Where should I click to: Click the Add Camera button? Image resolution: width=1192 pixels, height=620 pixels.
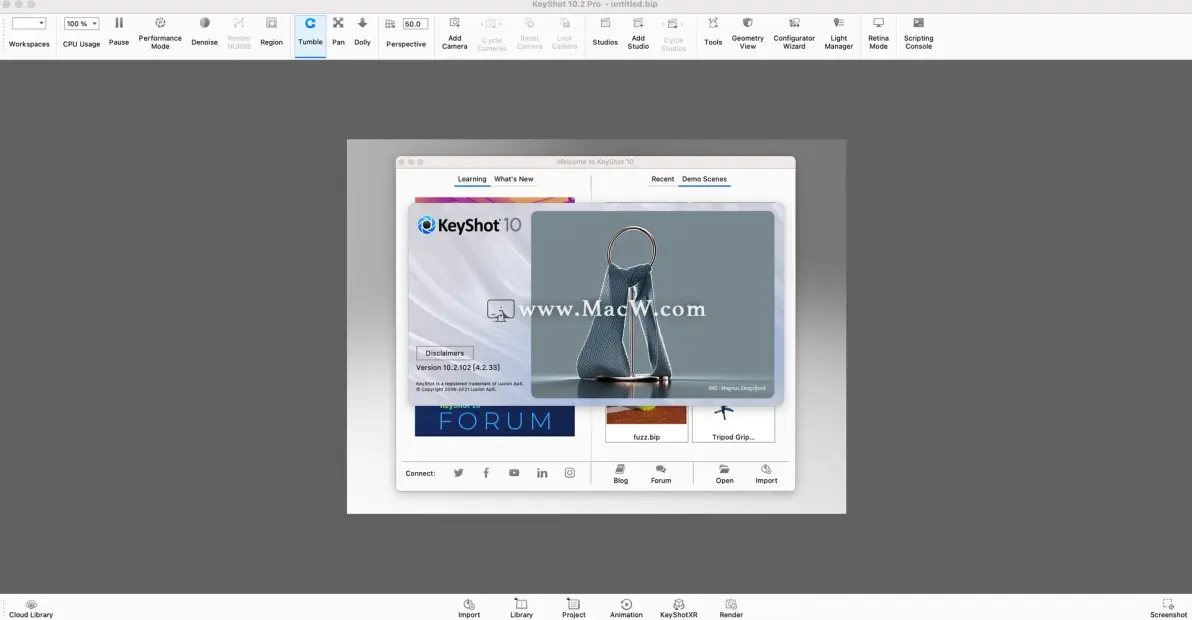[455, 33]
